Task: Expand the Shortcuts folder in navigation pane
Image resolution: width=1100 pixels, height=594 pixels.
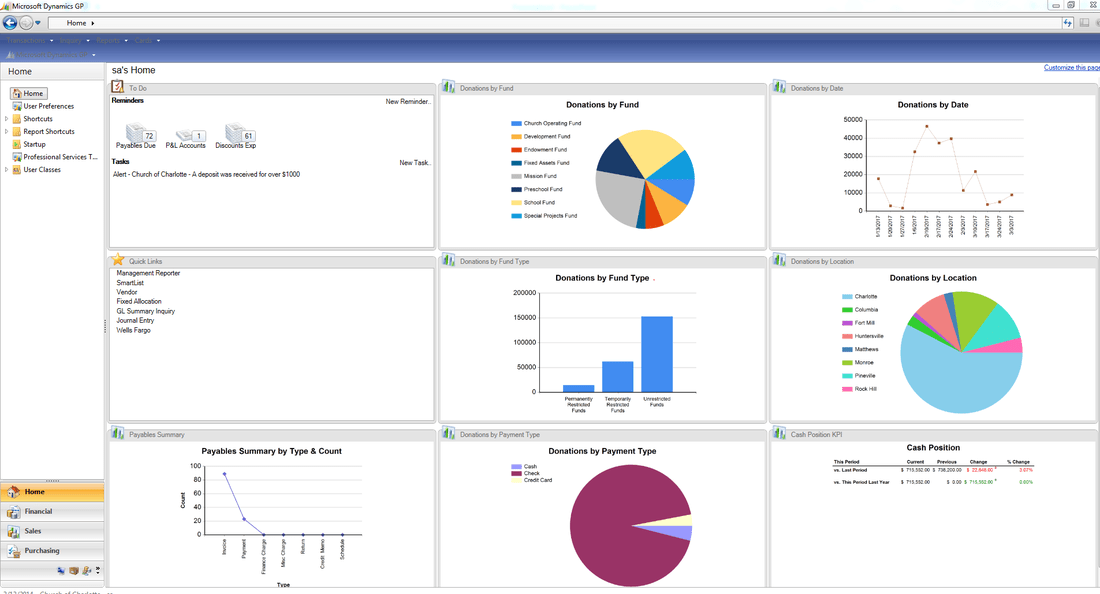Action: click(8, 118)
